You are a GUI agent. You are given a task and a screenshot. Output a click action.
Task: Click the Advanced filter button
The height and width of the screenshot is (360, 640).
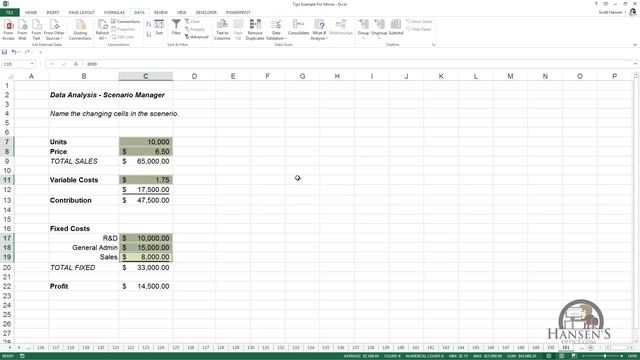pyautogui.click(x=197, y=37)
